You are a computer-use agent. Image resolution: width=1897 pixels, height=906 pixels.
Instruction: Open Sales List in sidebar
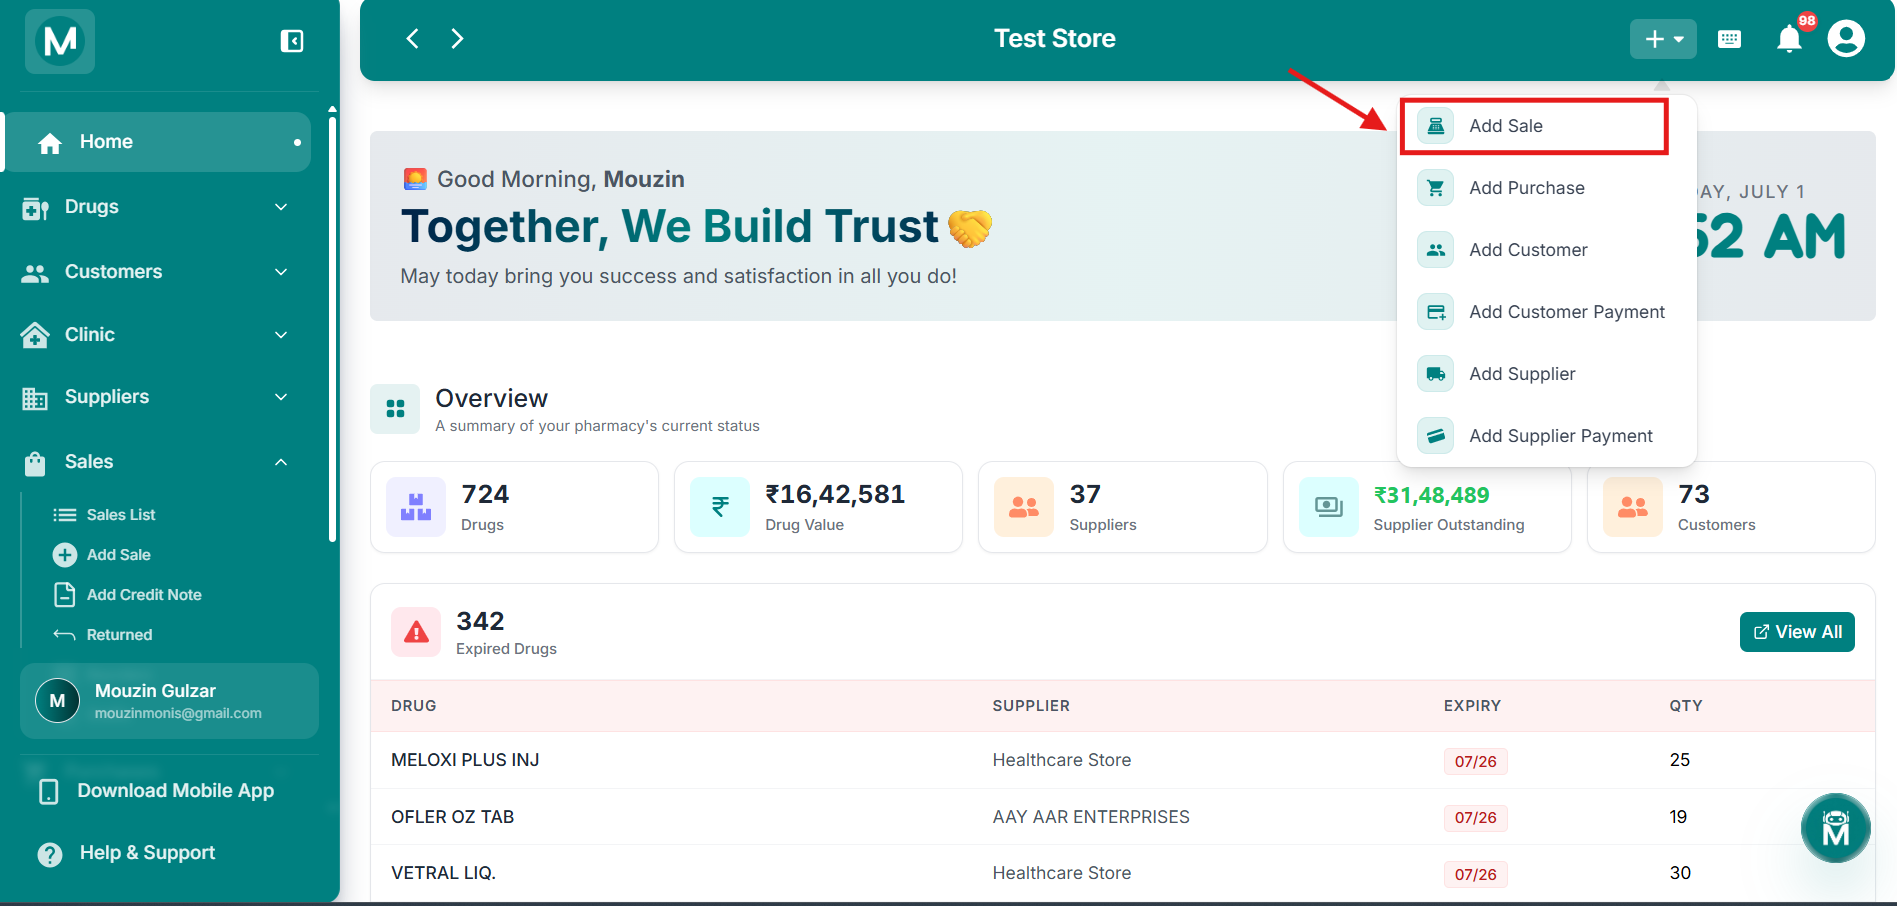[120, 515]
